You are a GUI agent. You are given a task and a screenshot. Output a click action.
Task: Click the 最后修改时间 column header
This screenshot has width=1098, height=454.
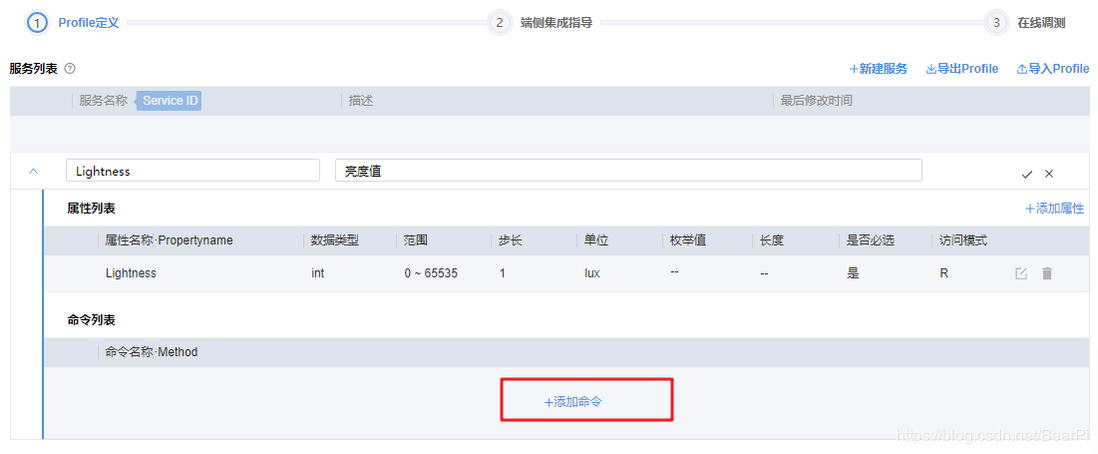(816, 101)
